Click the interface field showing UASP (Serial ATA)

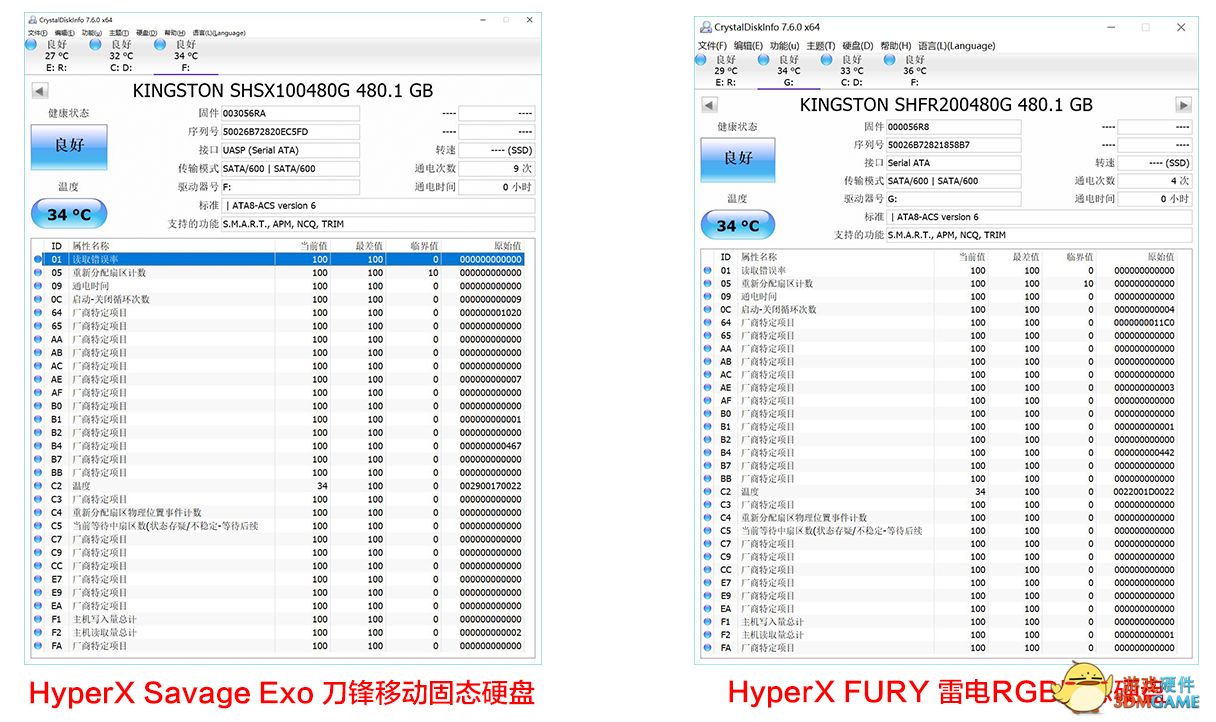tap(290, 151)
